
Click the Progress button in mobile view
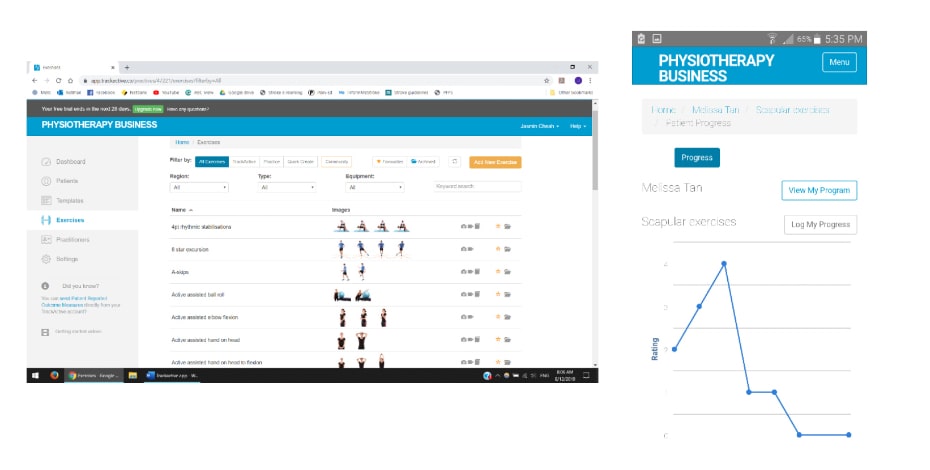click(x=697, y=157)
